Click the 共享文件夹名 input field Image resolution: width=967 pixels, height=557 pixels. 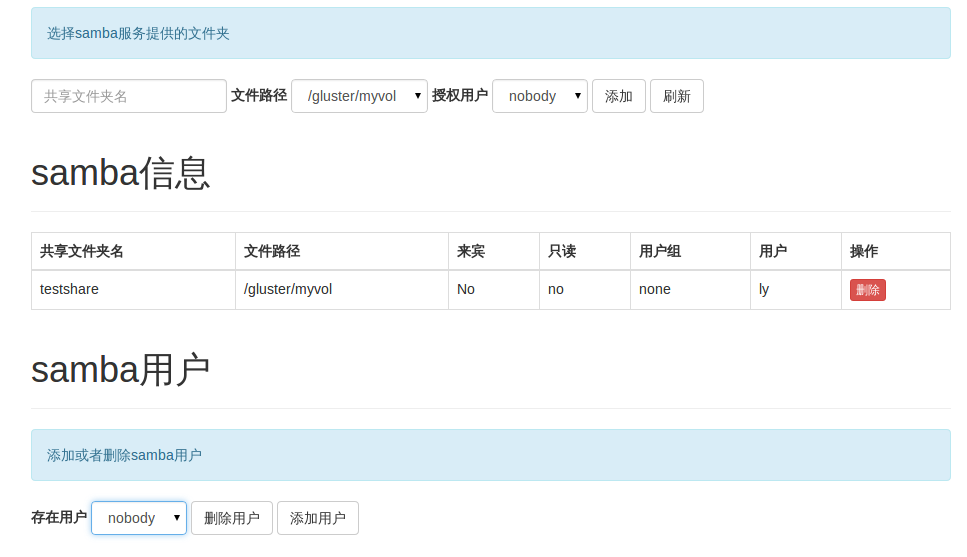pyautogui.click(x=129, y=96)
